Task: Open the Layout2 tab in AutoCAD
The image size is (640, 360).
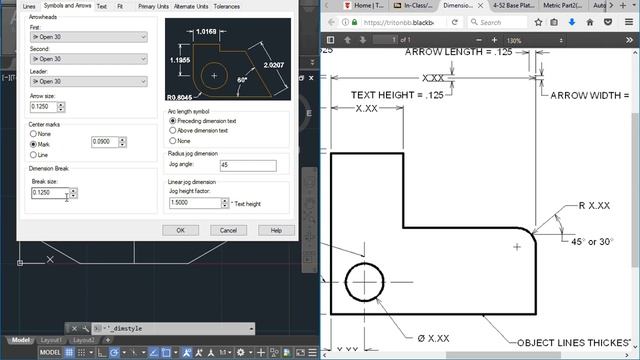Action: (84, 340)
